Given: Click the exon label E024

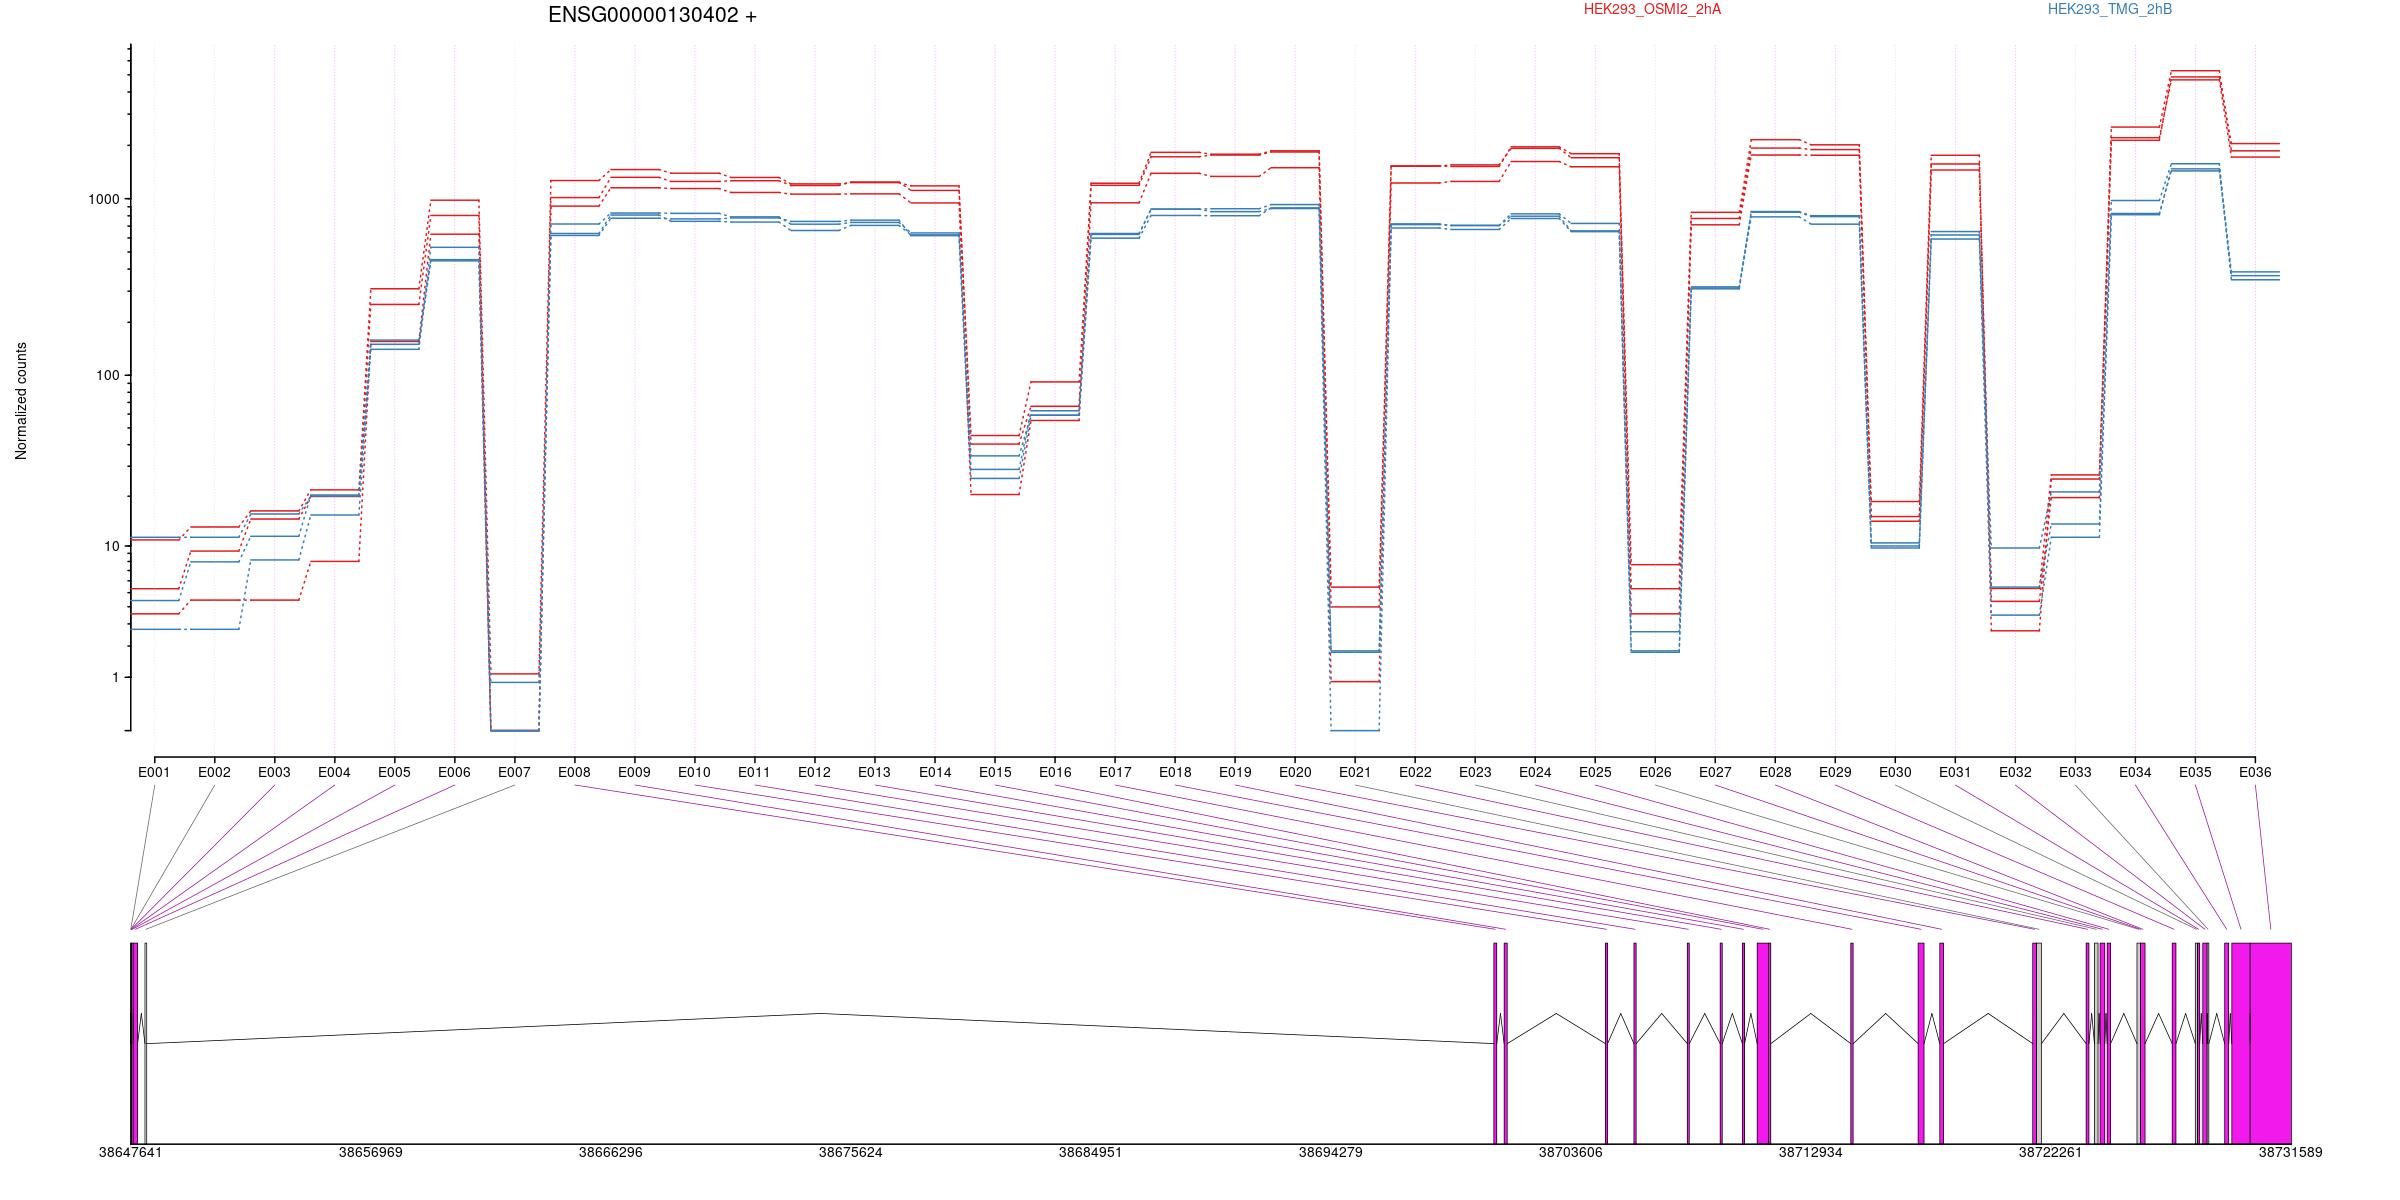Looking at the screenshot, I should tap(1535, 772).
